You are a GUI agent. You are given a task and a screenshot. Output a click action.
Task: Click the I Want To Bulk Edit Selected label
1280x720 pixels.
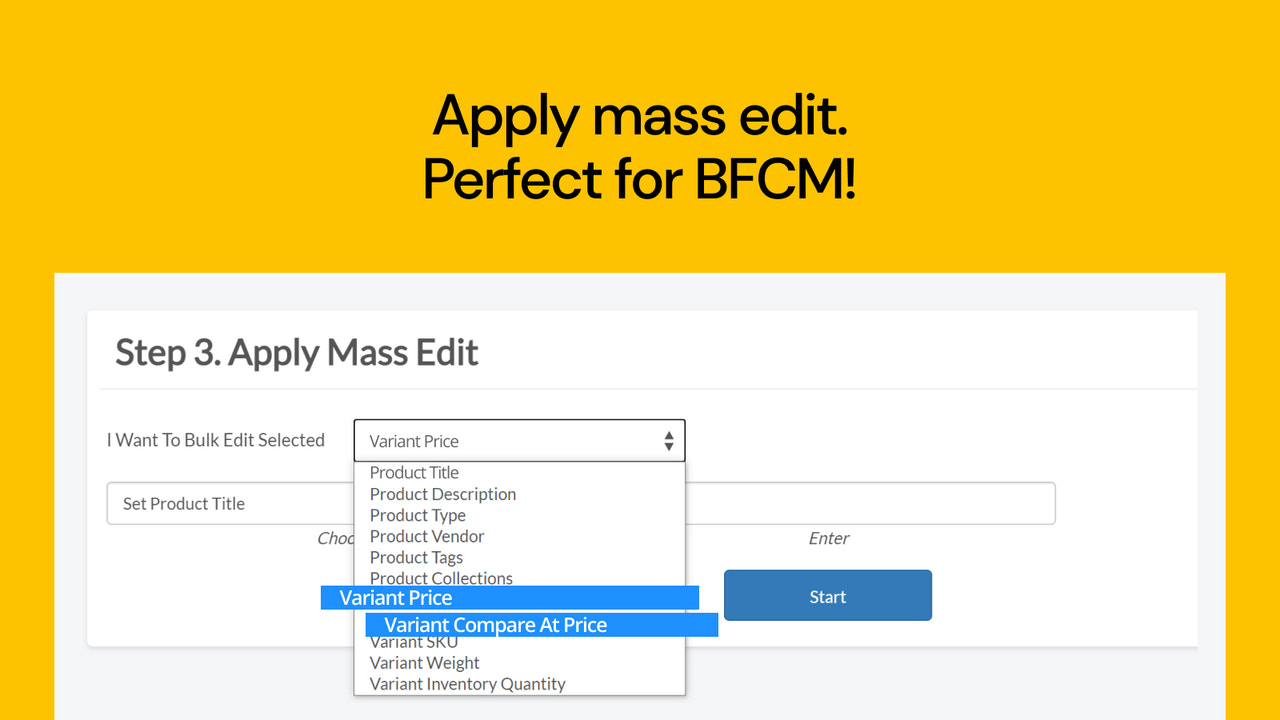point(216,440)
